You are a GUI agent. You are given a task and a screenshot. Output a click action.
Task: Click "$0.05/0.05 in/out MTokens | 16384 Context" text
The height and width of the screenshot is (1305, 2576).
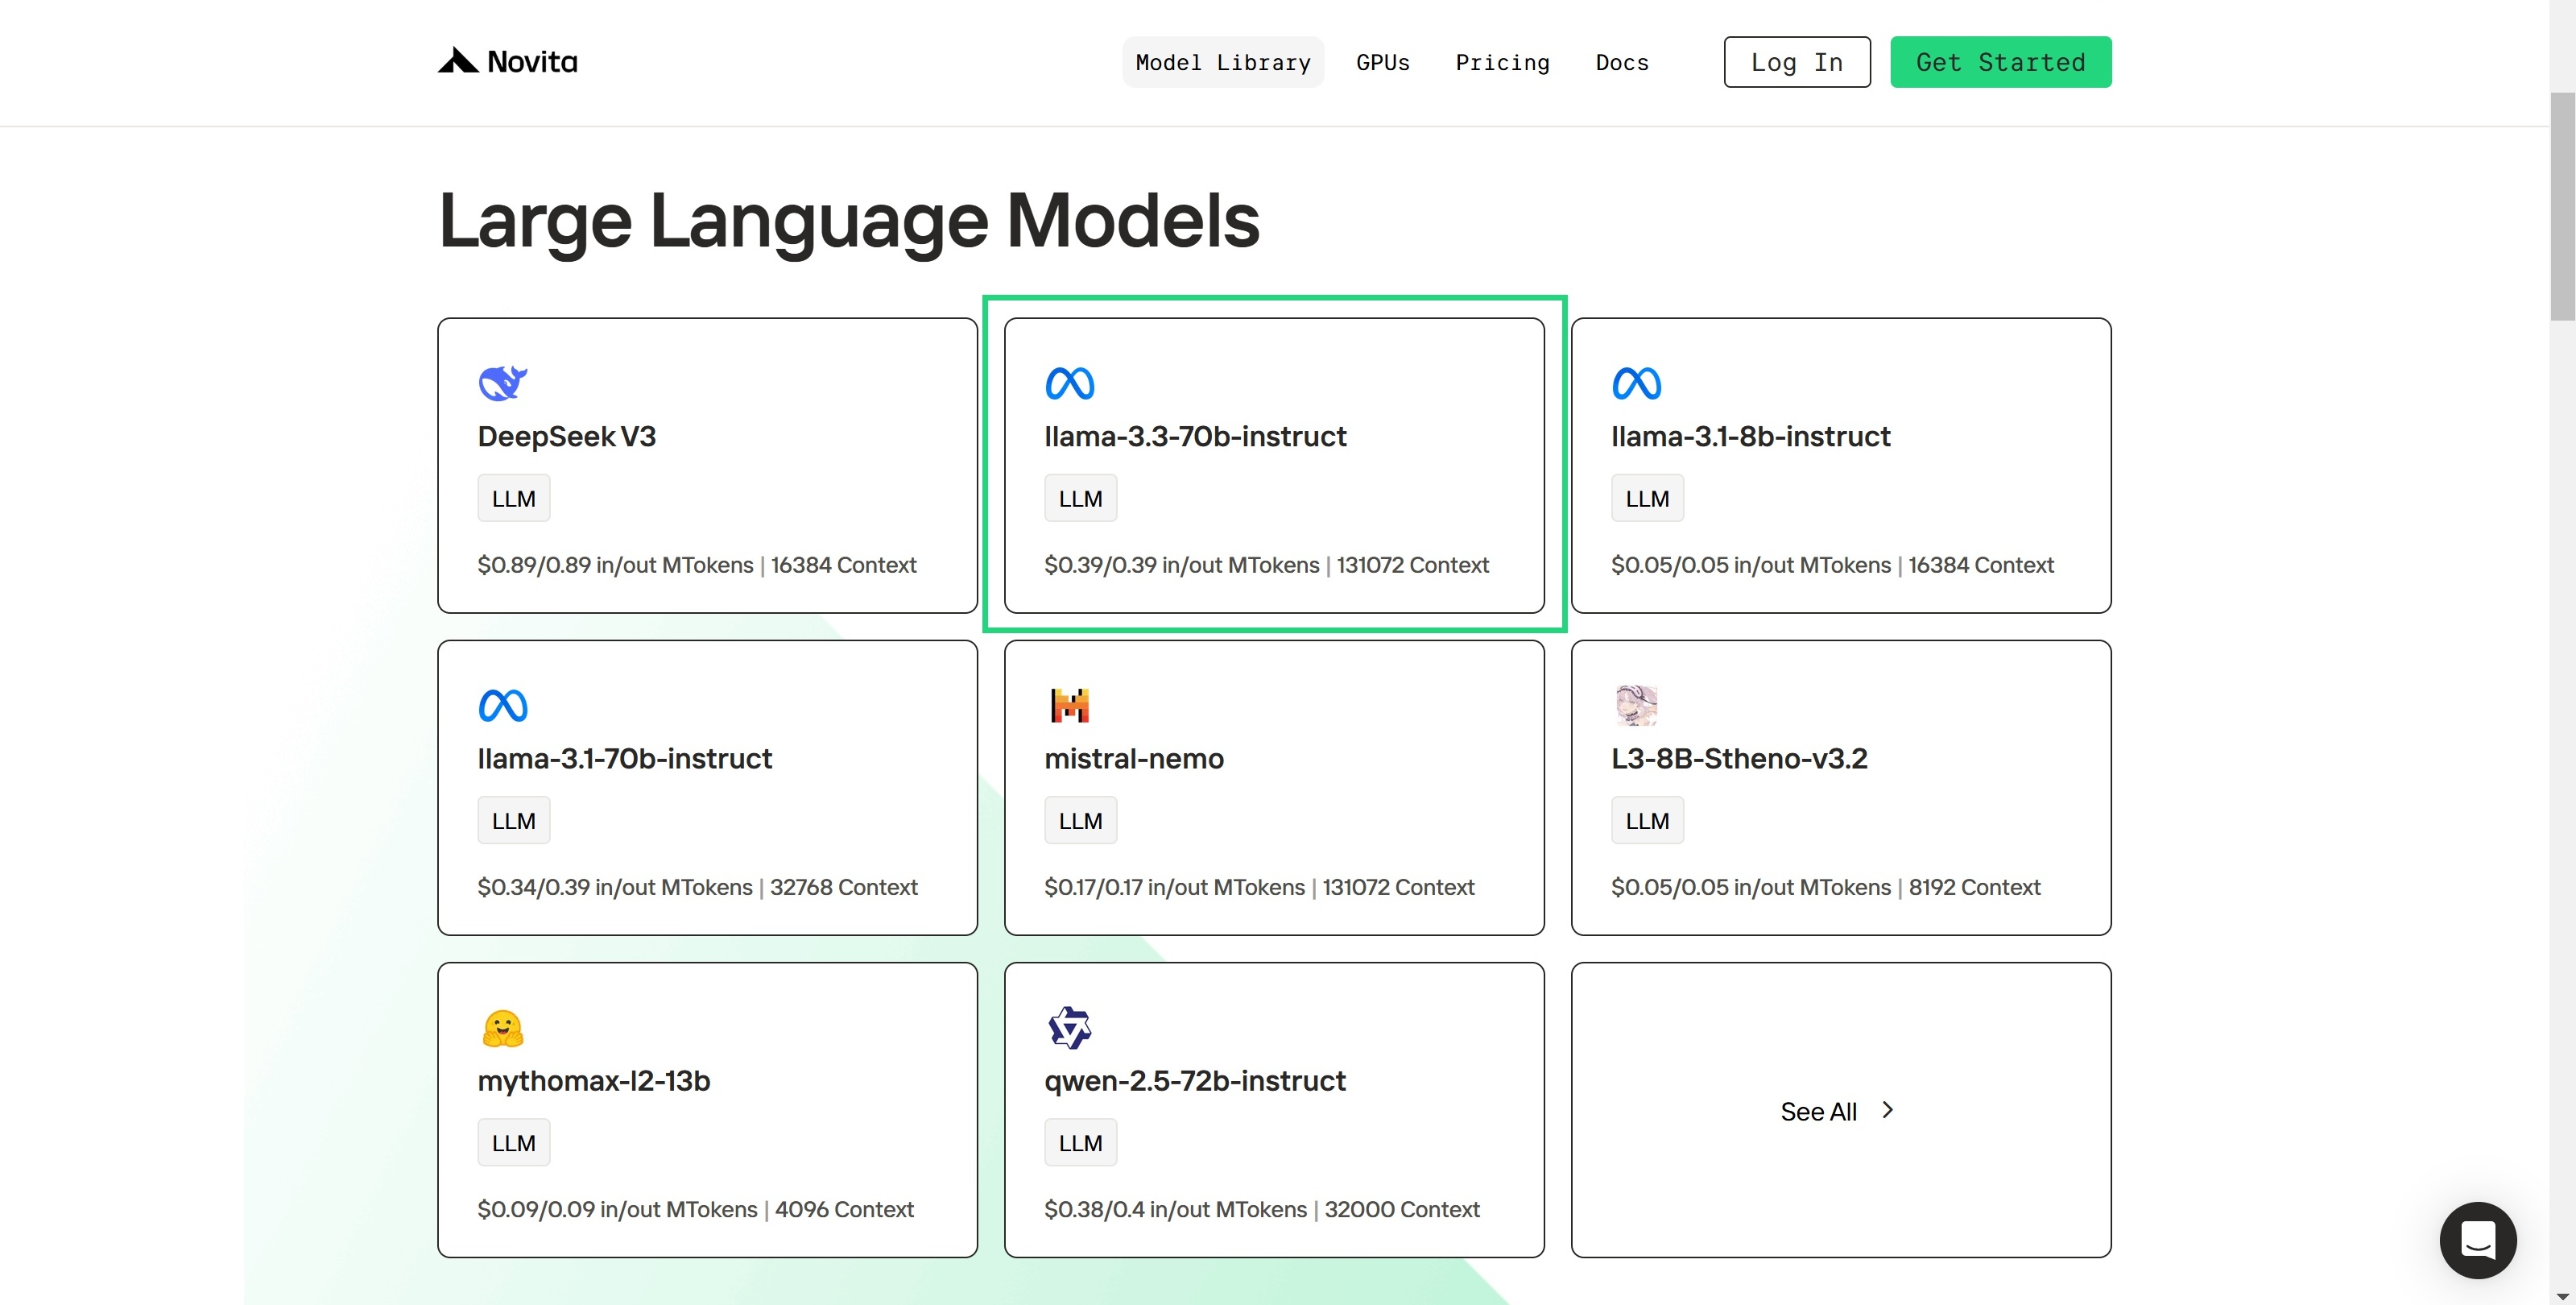click(1832, 565)
